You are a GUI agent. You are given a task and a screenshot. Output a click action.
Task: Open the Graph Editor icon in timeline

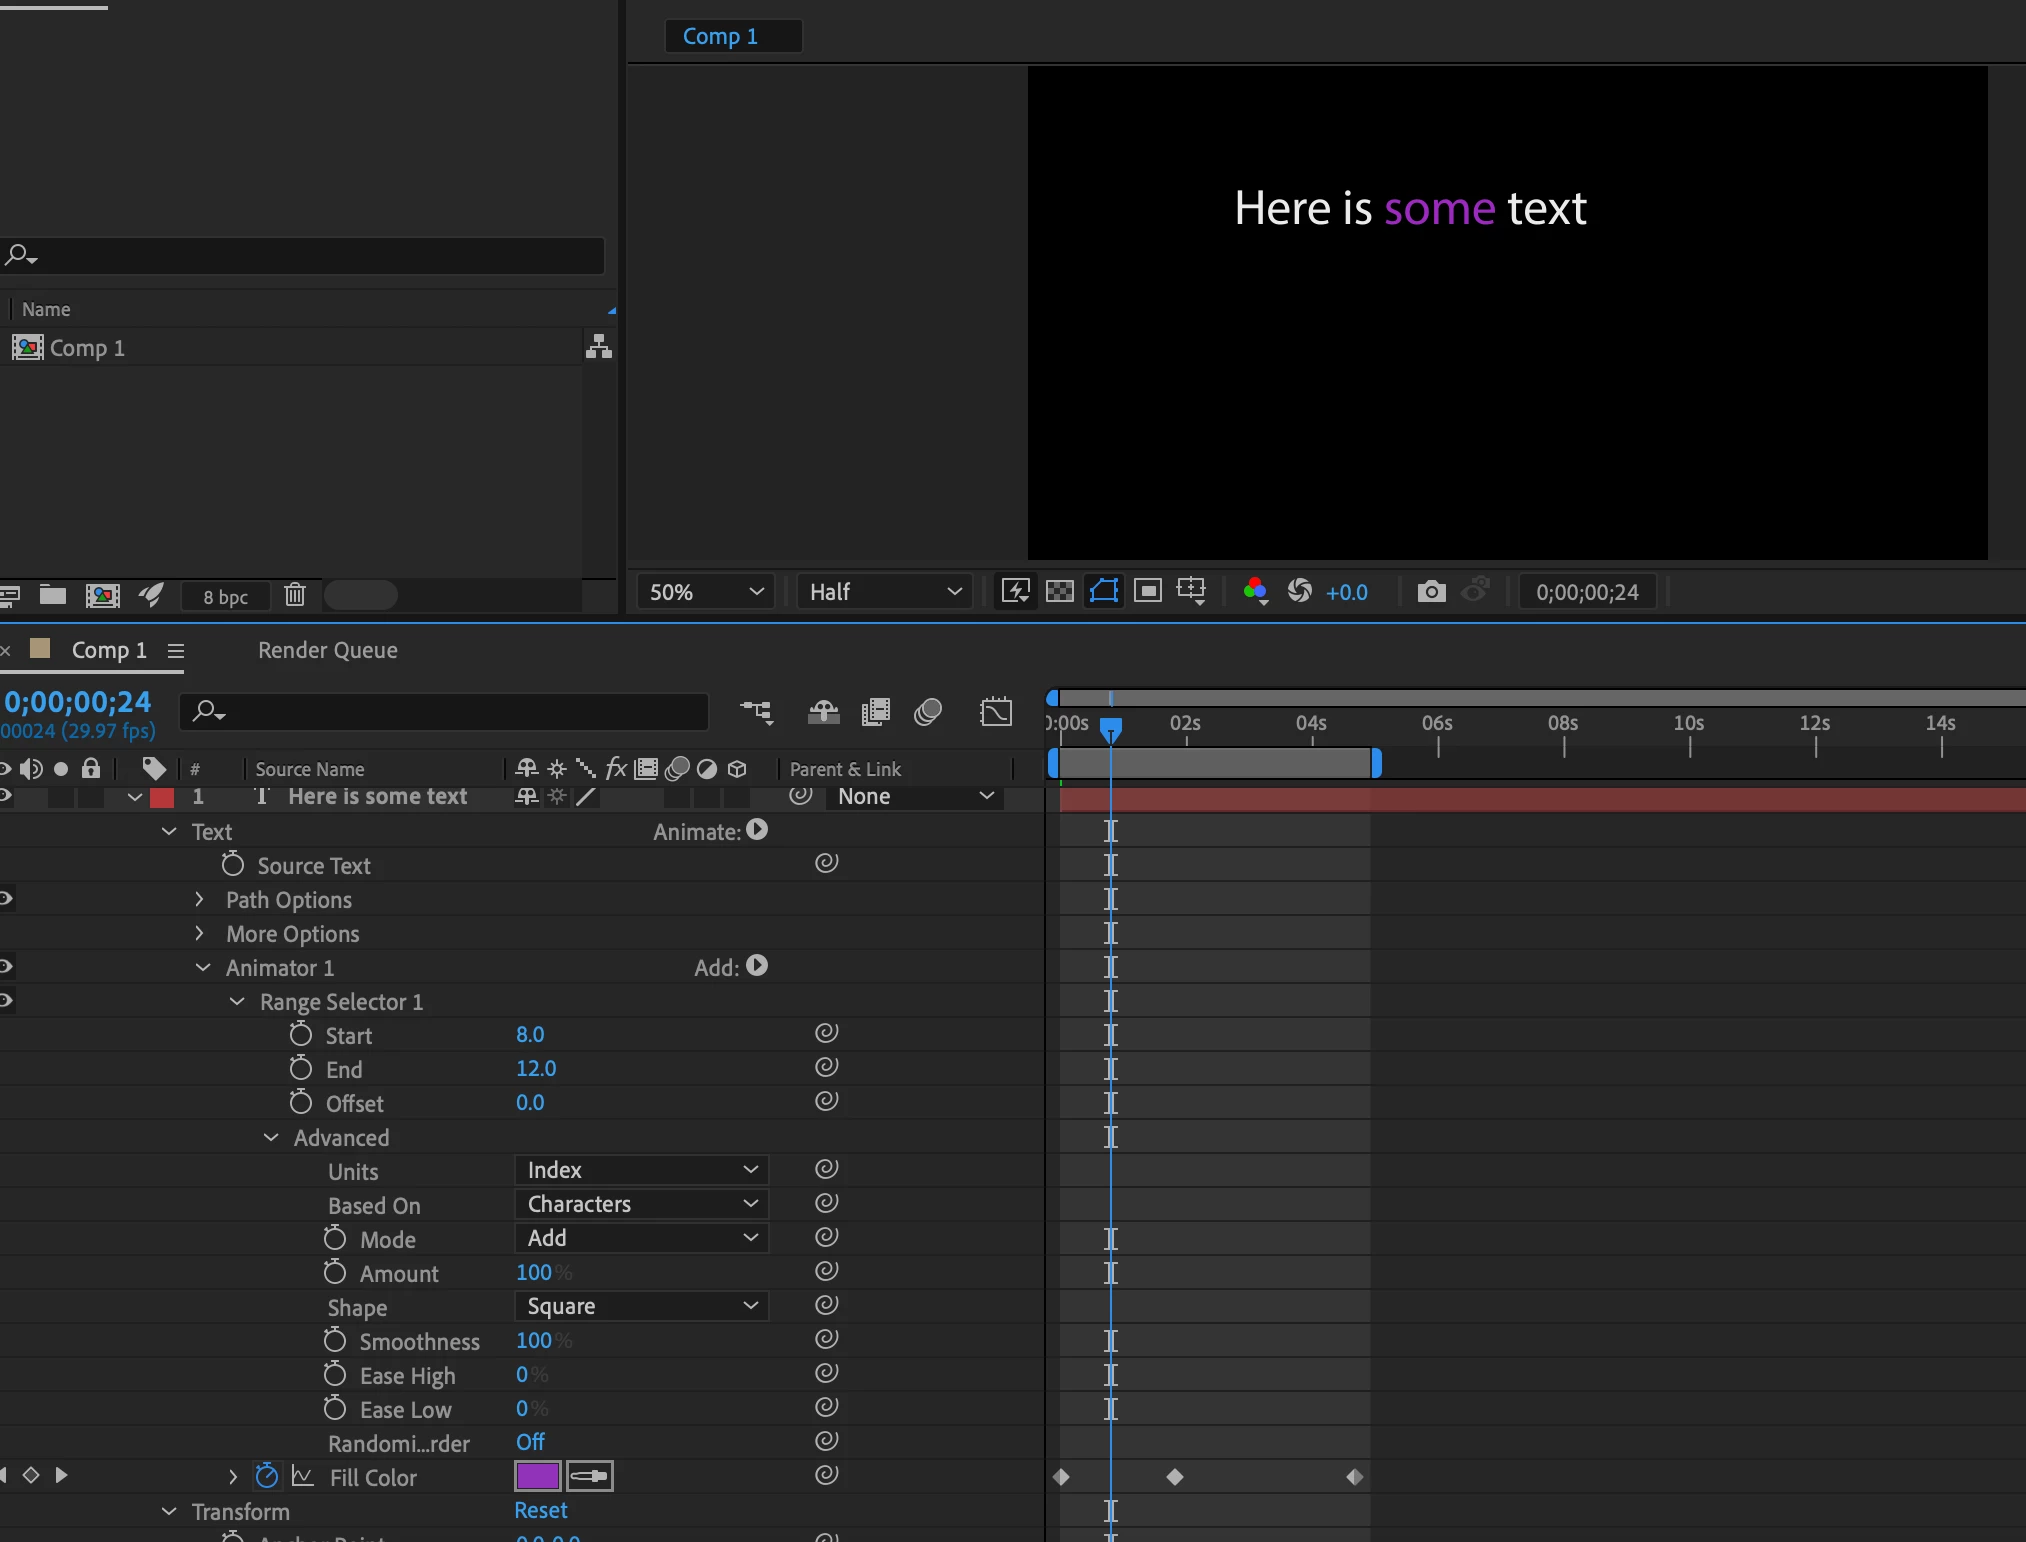(x=996, y=712)
